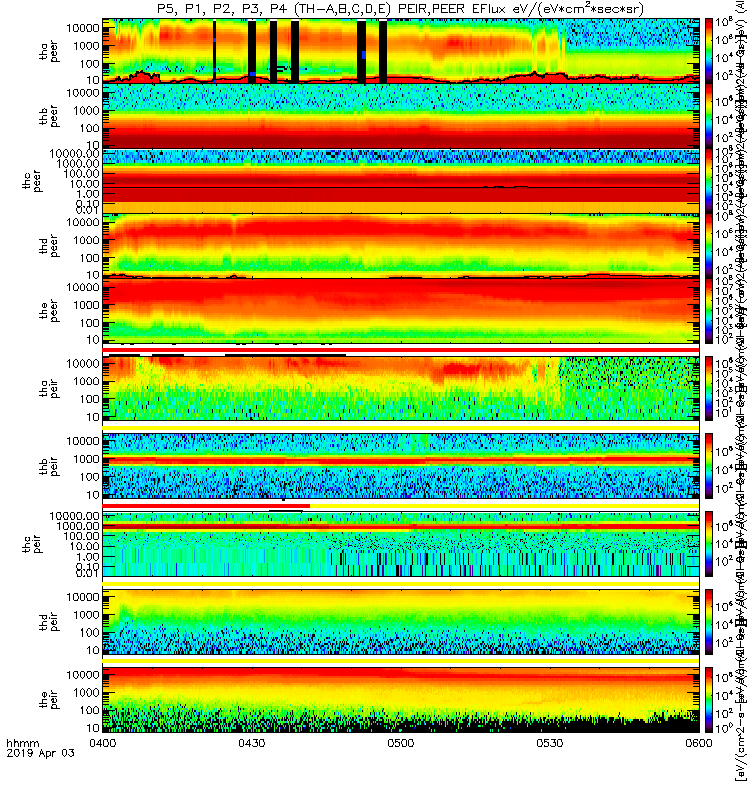Click inside the thd peir spectrogram
The height and width of the screenshot is (800, 750).
401,621
